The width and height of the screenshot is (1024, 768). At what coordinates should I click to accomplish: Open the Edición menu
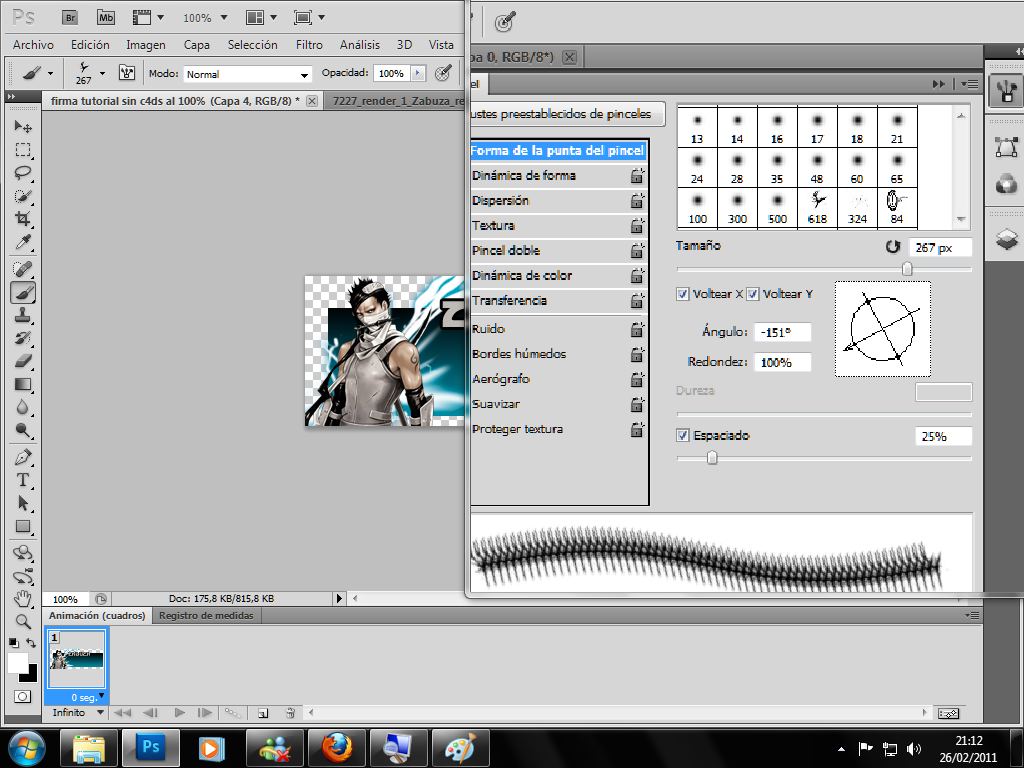click(90, 44)
